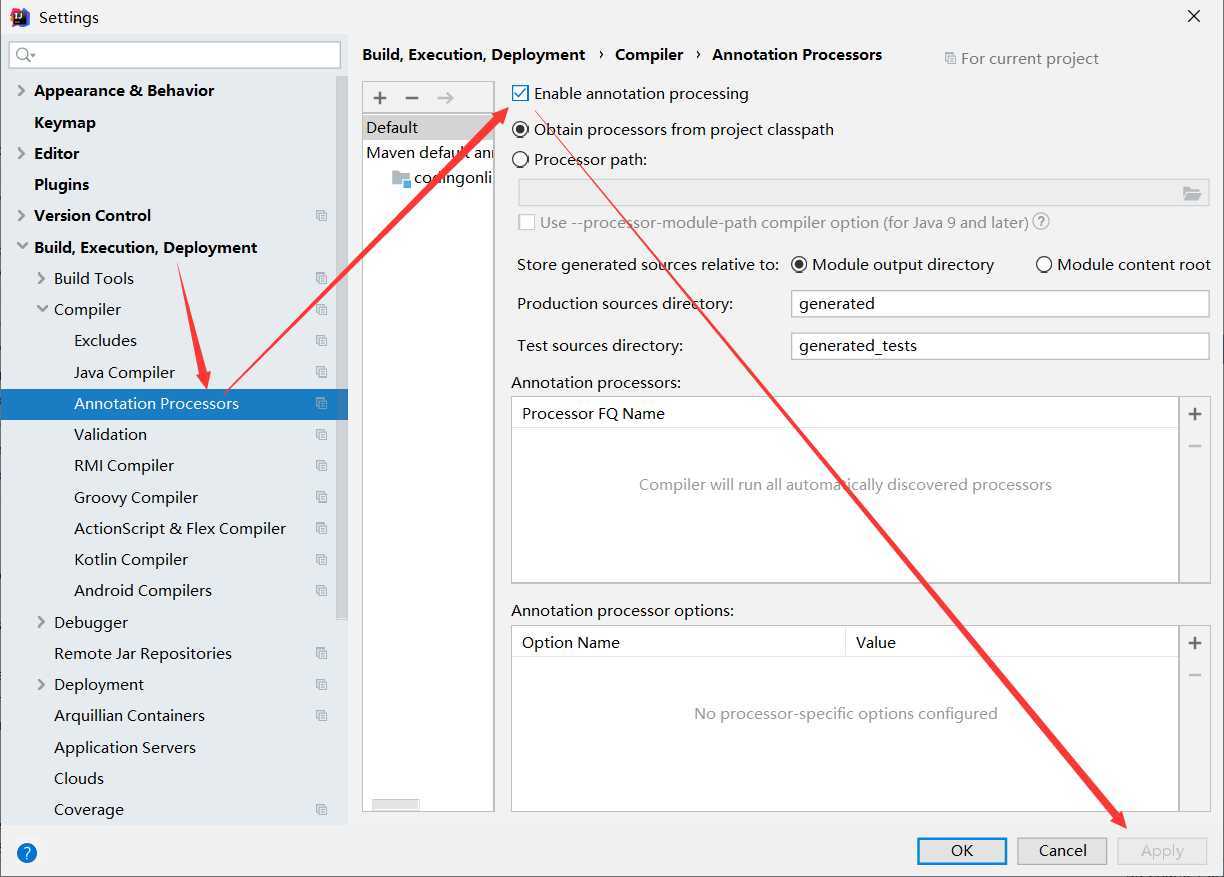1224x877 pixels.
Task: Add an annotation processor with plus button
Action: pyautogui.click(x=1195, y=413)
